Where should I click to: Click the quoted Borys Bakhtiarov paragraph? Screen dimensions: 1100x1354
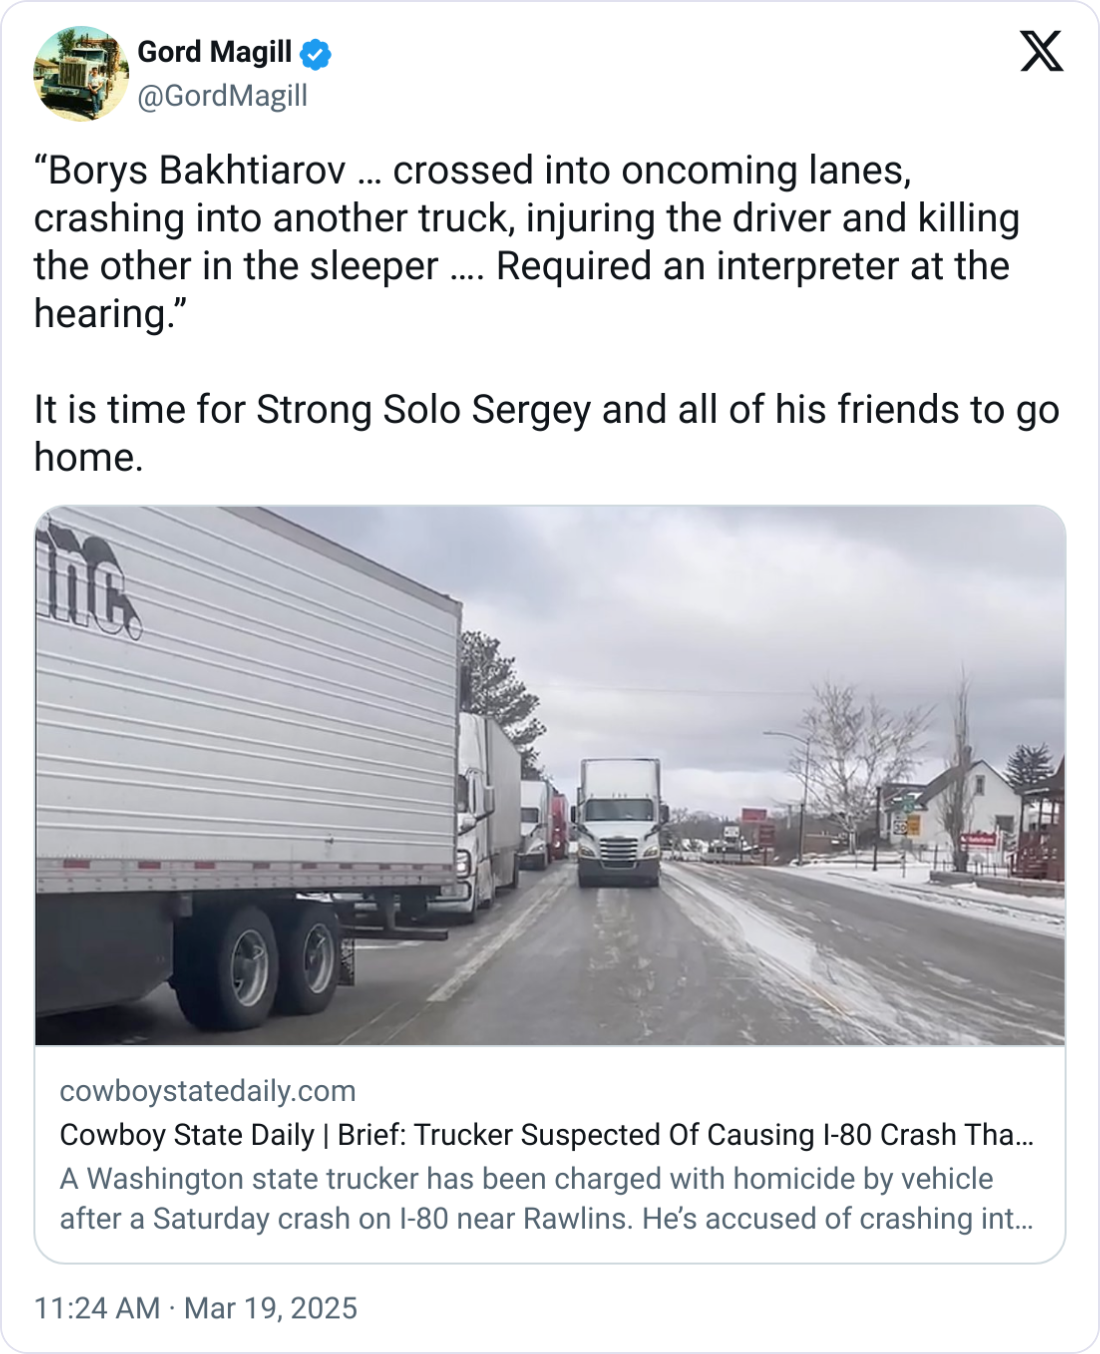pos(526,241)
